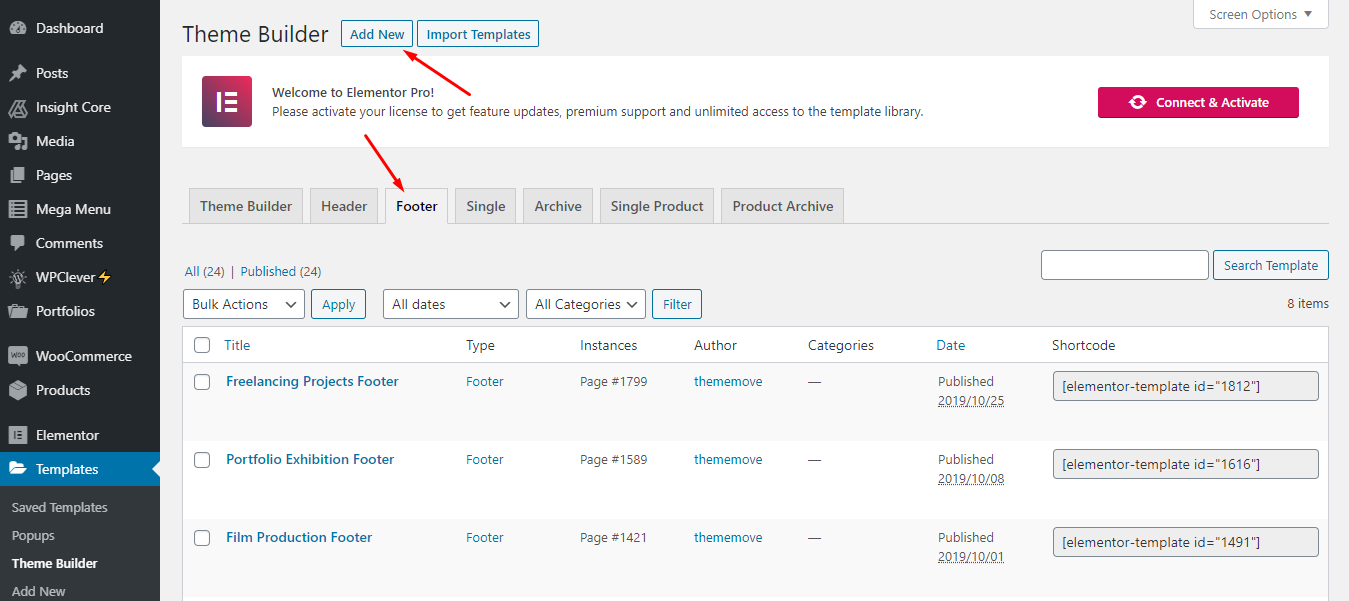Click the Insight Core icon
Viewport: 1349px width, 601px height.
[17, 107]
